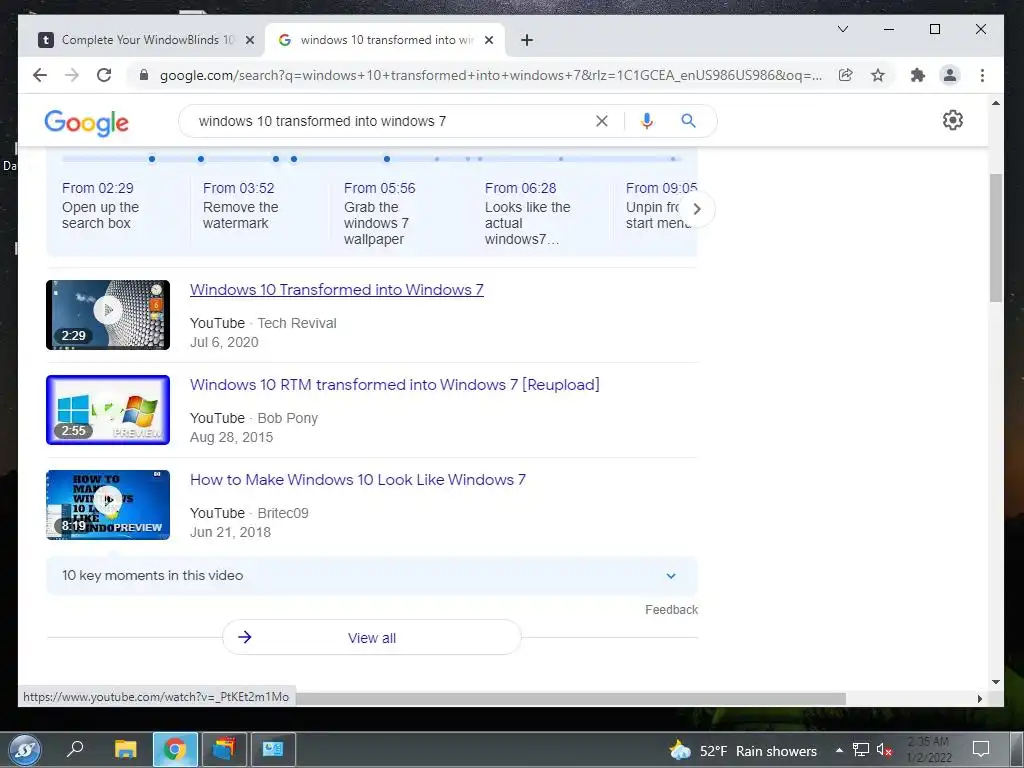This screenshot has width=1024, height=768.
Task: Open the tab search dropdown arrow
Action: [x=842, y=29]
